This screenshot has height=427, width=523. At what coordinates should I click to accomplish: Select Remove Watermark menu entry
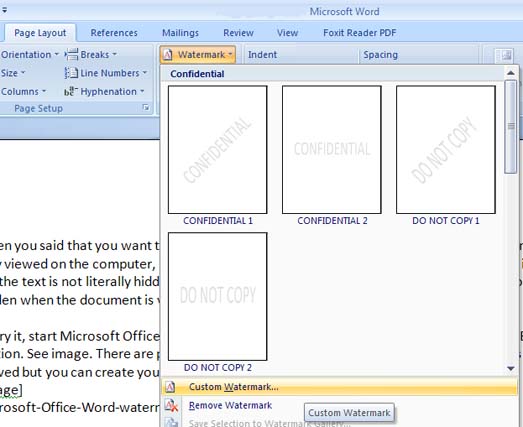point(230,405)
